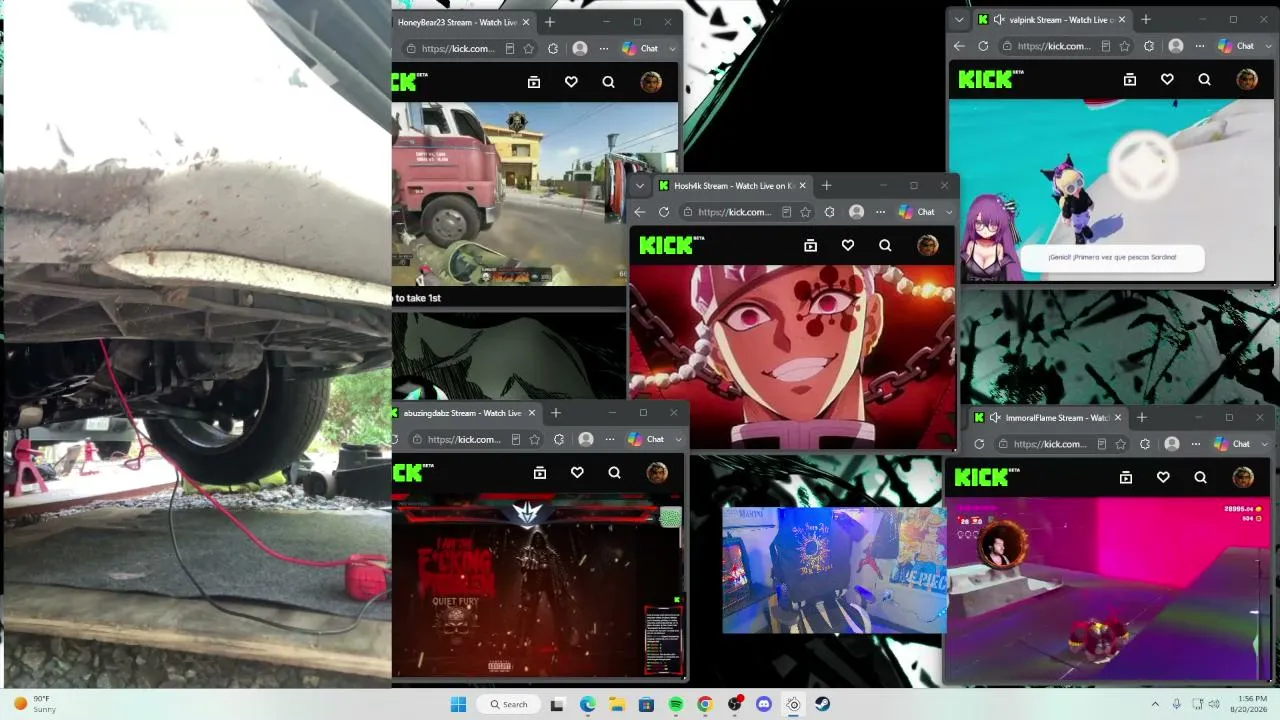
Task: Open search in abuzingdabz Kick header
Action: coord(614,473)
